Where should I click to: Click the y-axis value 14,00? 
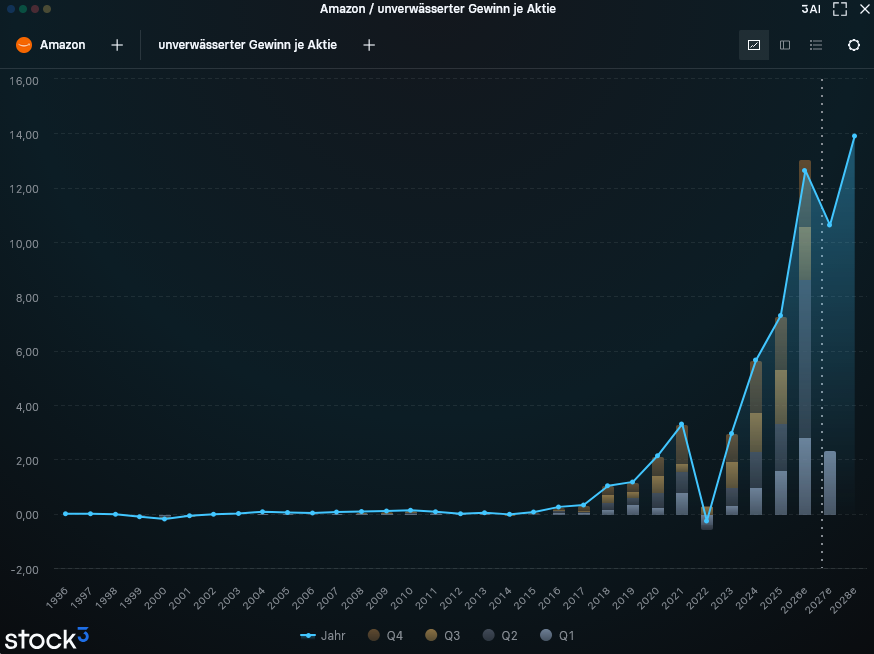[x=24, y=135]
